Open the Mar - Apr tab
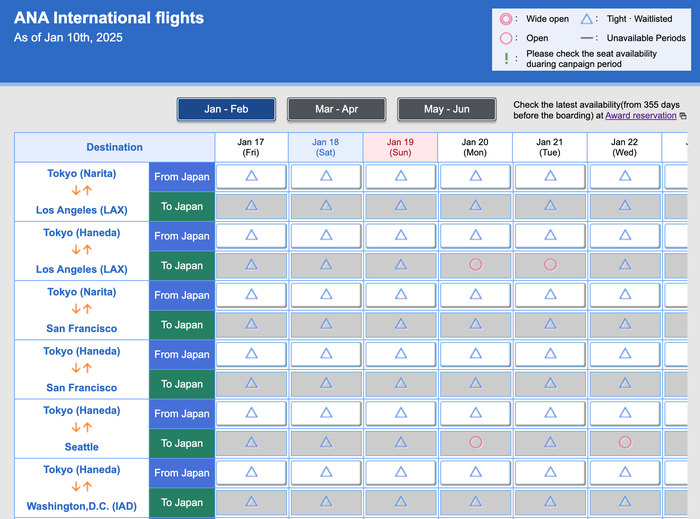 pyautogui.click(x=336, y=109)
